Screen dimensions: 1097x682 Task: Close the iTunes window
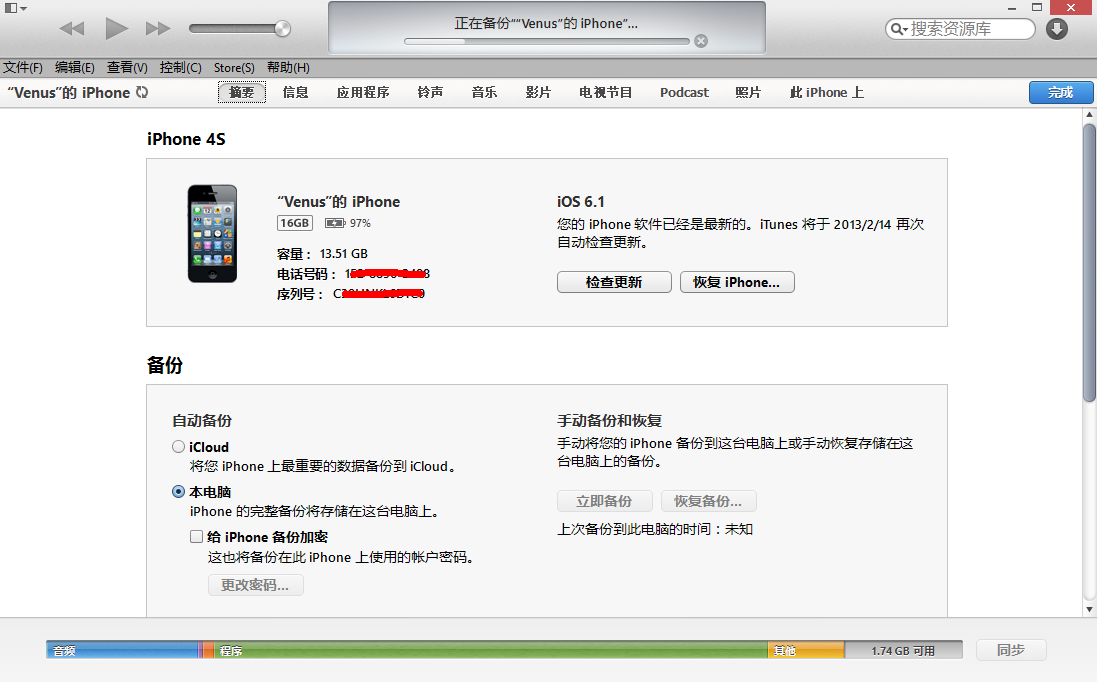[x=1070, y=8]
